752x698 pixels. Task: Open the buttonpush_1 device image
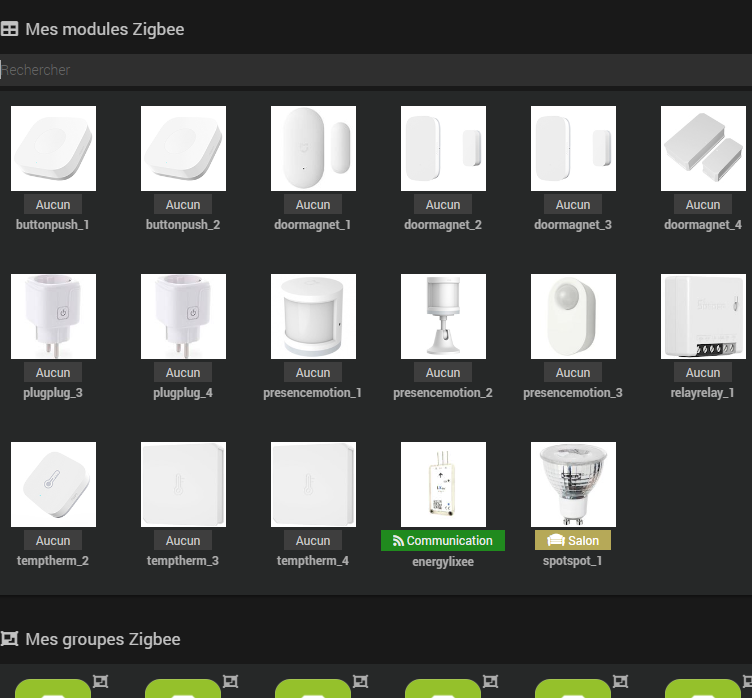(53, 148)
